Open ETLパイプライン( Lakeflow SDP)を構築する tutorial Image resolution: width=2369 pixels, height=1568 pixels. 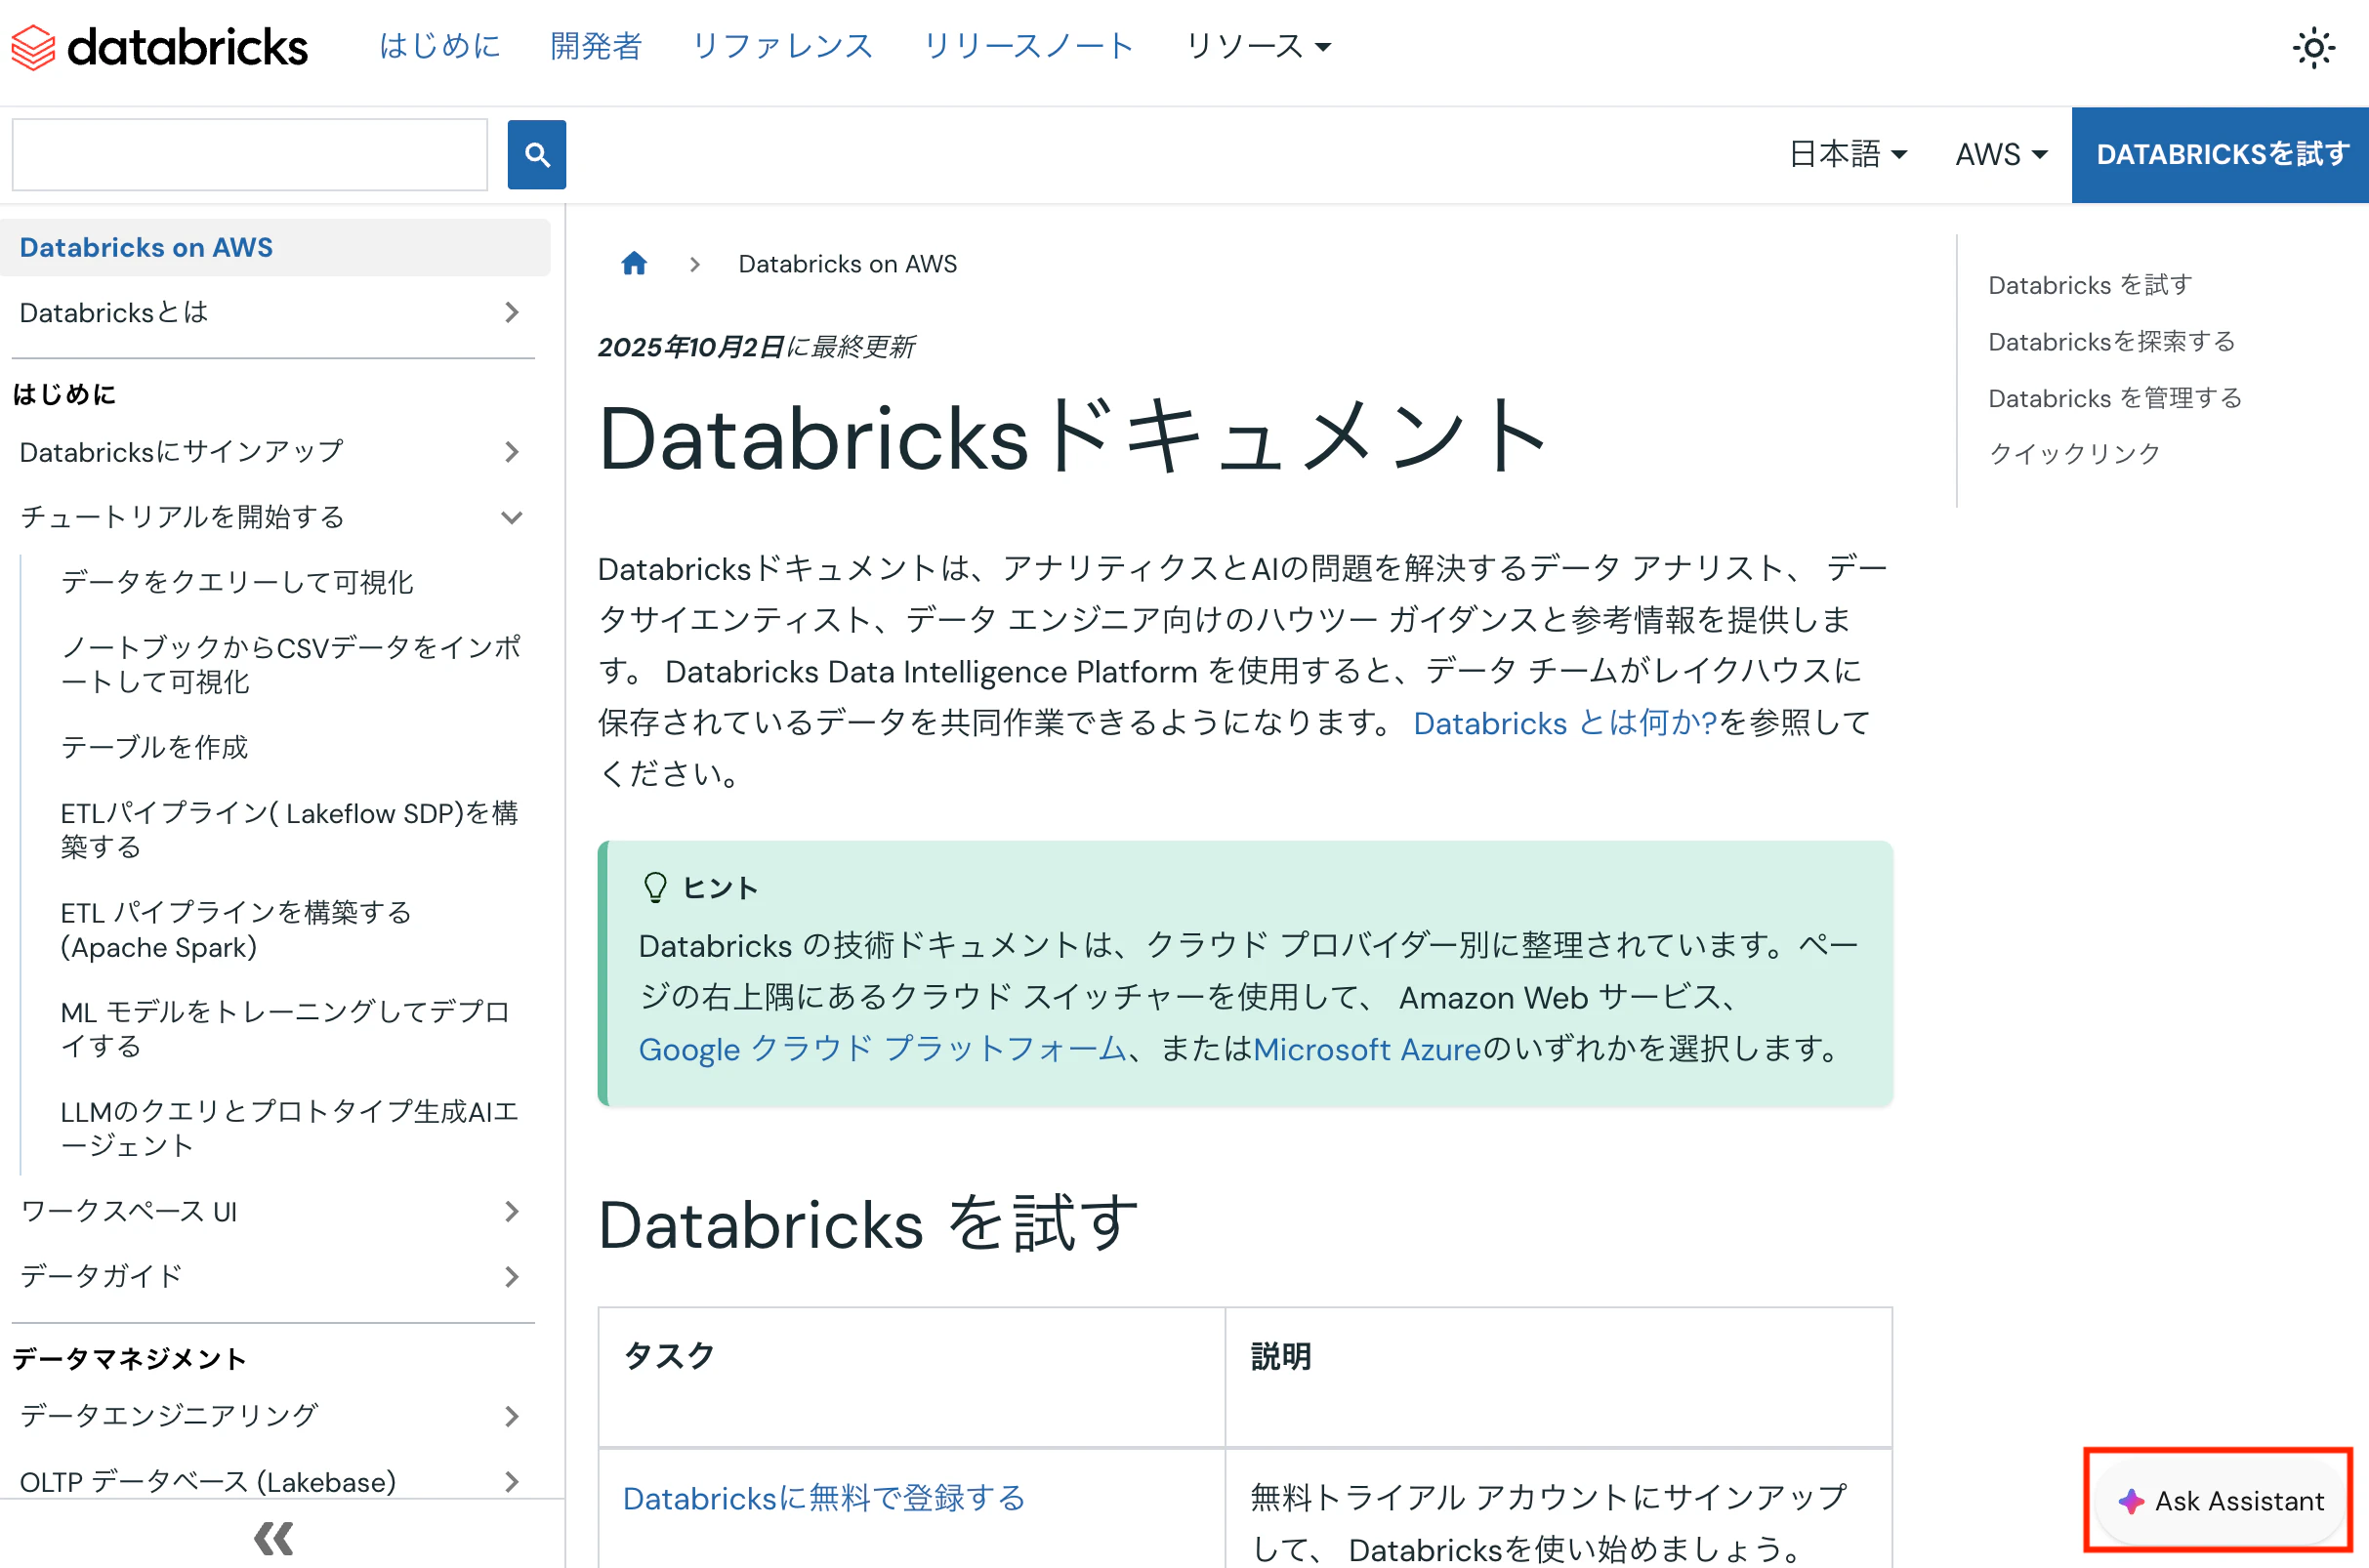[x=289, y=830]
